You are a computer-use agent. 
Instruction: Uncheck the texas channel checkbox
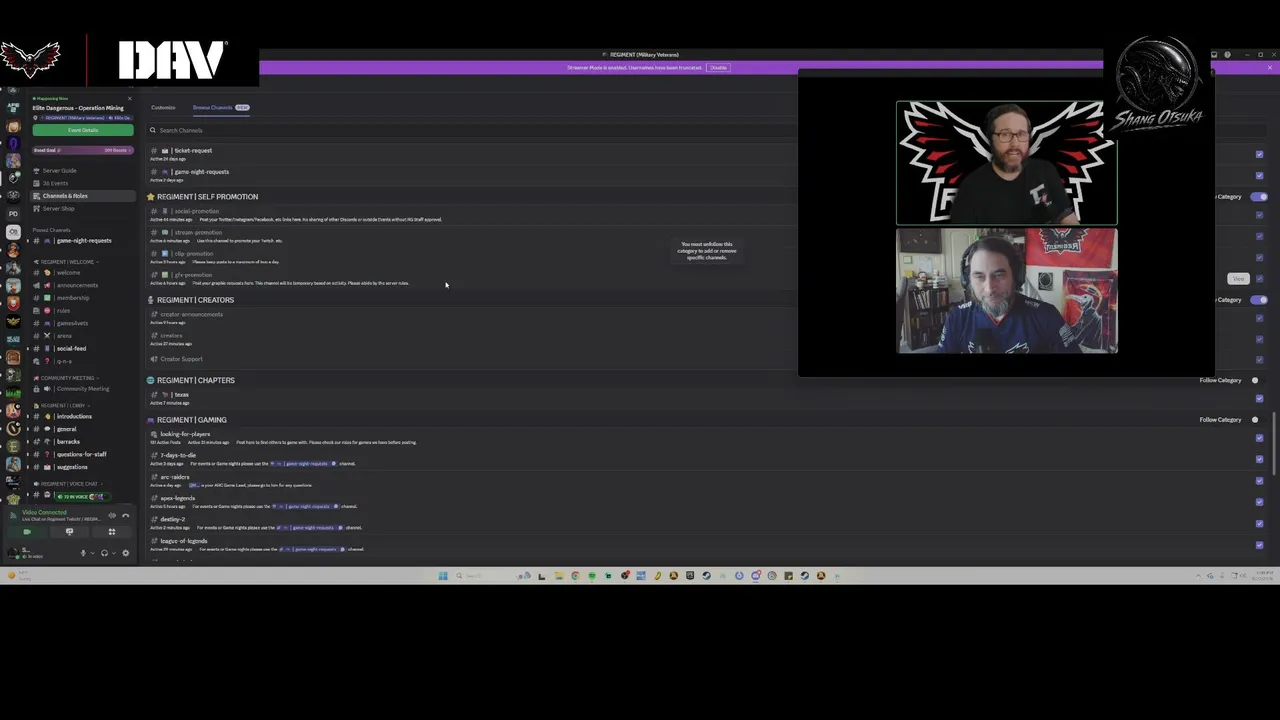(1259, 398)
